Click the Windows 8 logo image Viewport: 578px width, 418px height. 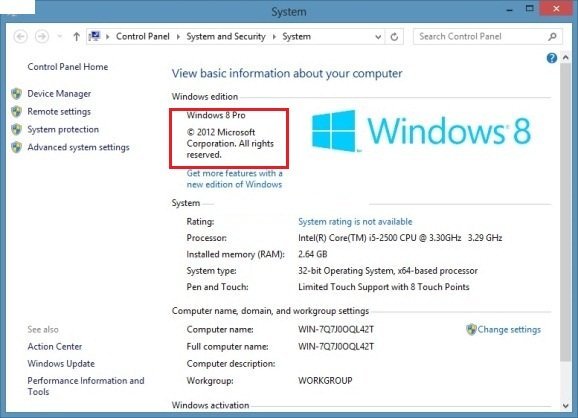click(x=421, y=130)
